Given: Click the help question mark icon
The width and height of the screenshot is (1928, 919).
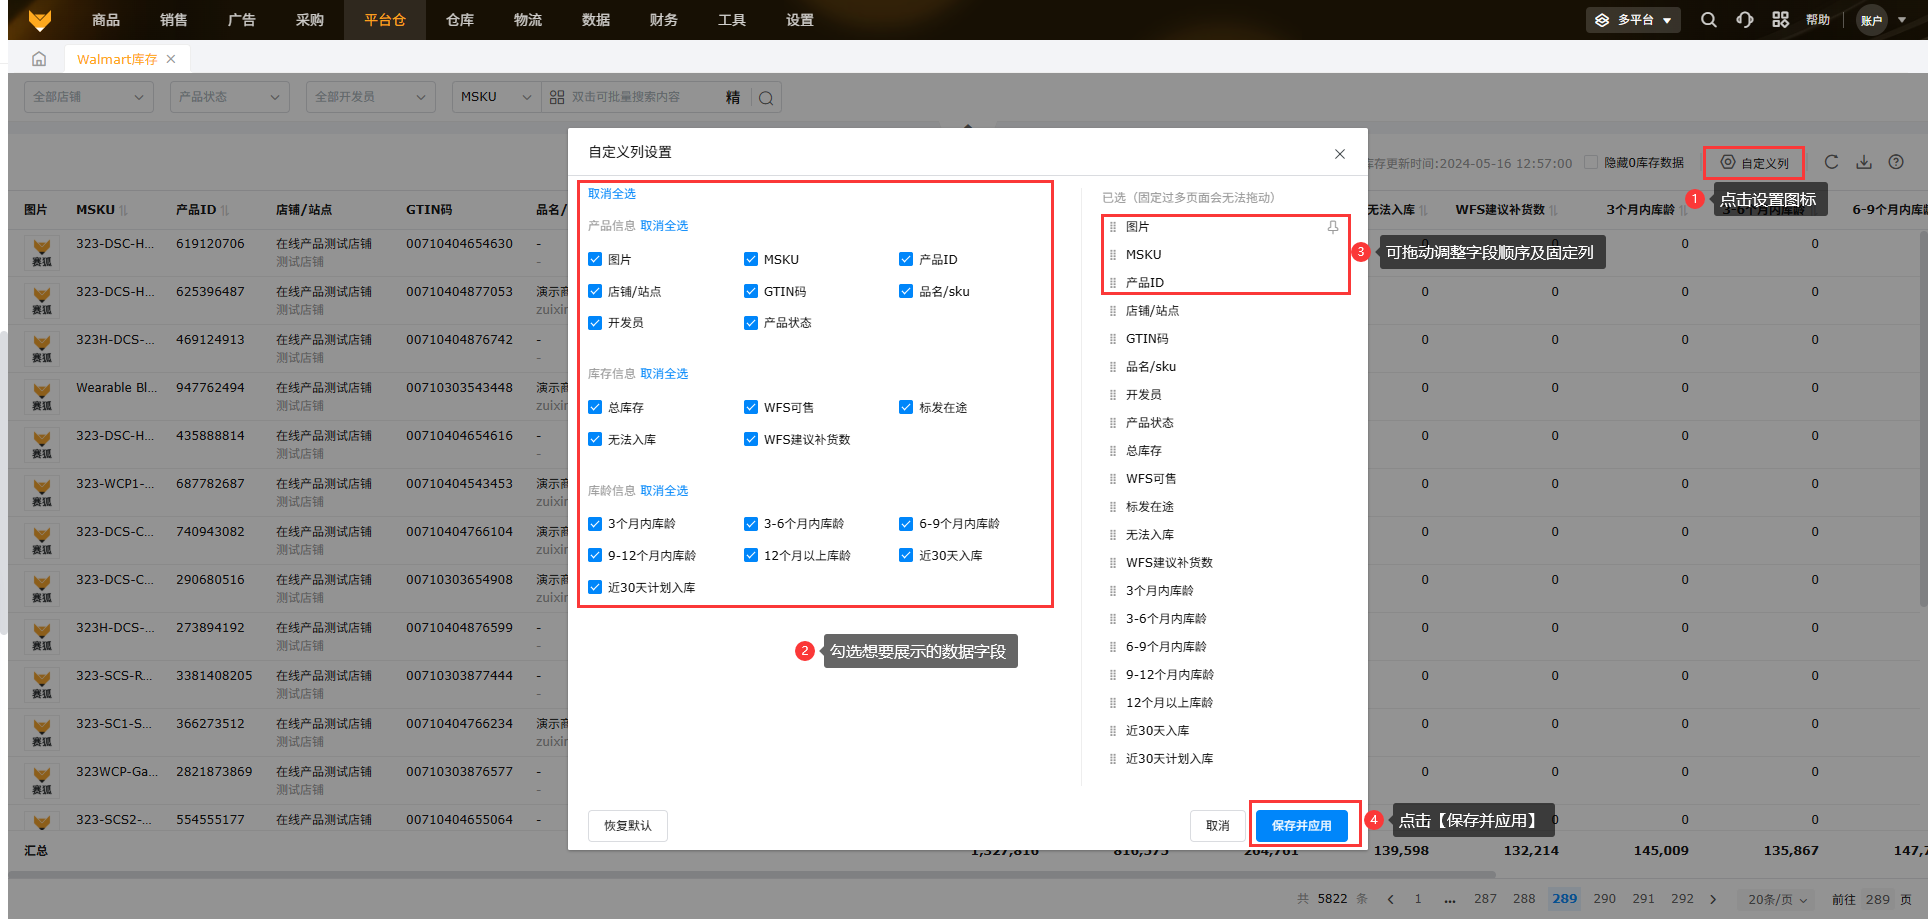Looking at the screenshot, I should point(1896,162).
